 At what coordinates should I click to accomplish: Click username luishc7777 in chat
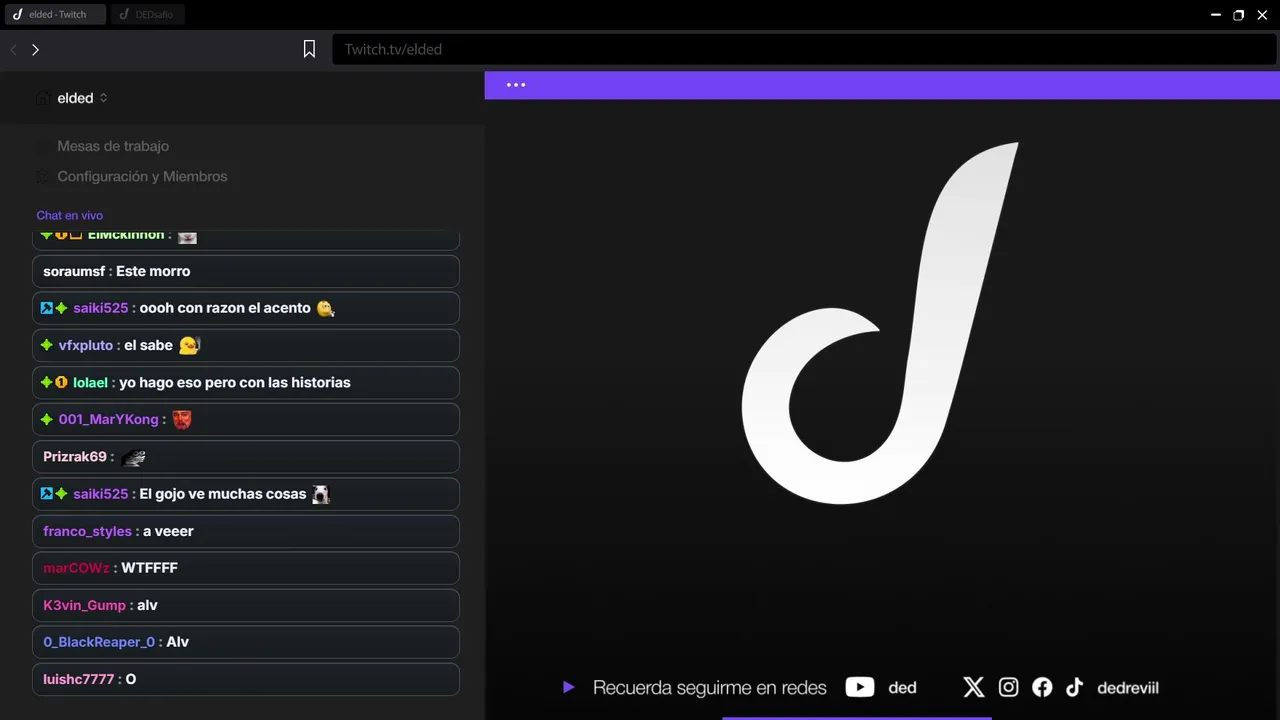tap(79, 679)
